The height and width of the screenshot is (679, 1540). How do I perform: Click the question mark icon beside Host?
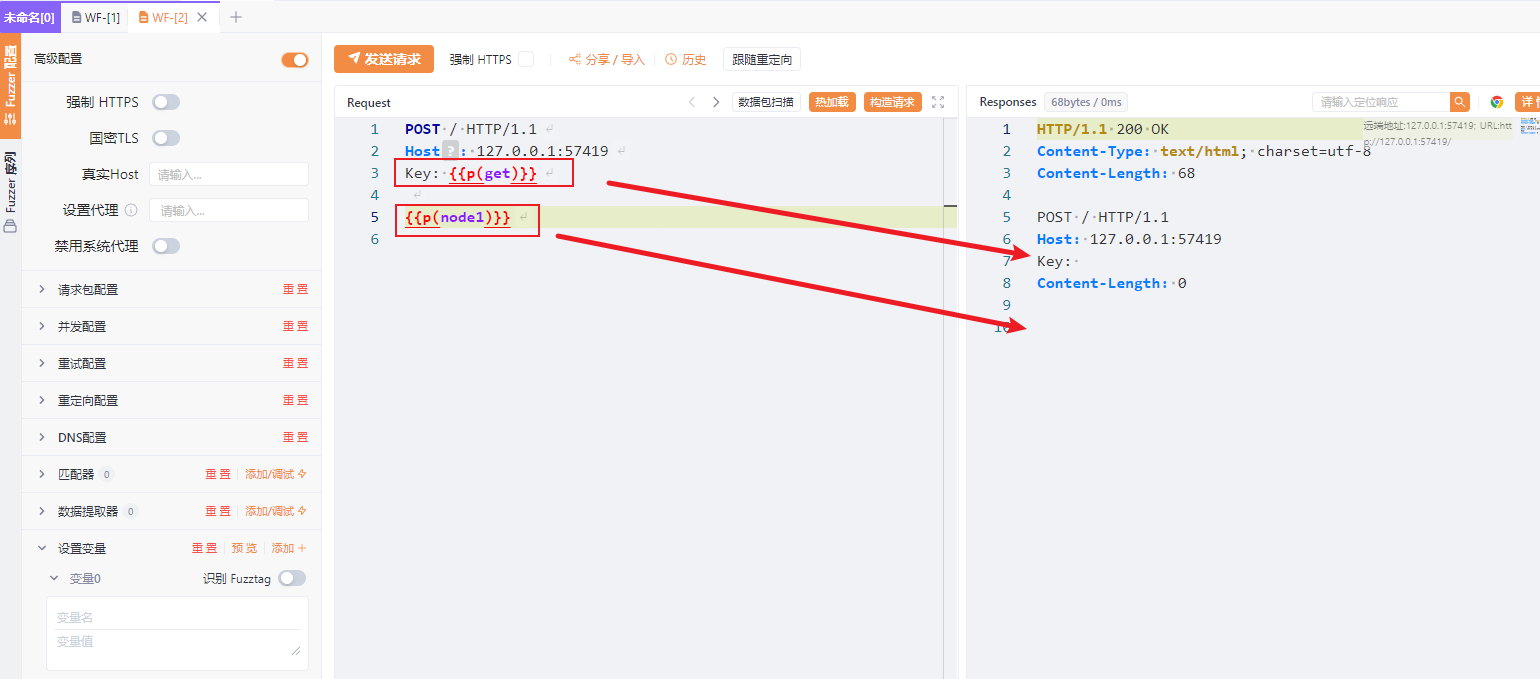[450, 151]
